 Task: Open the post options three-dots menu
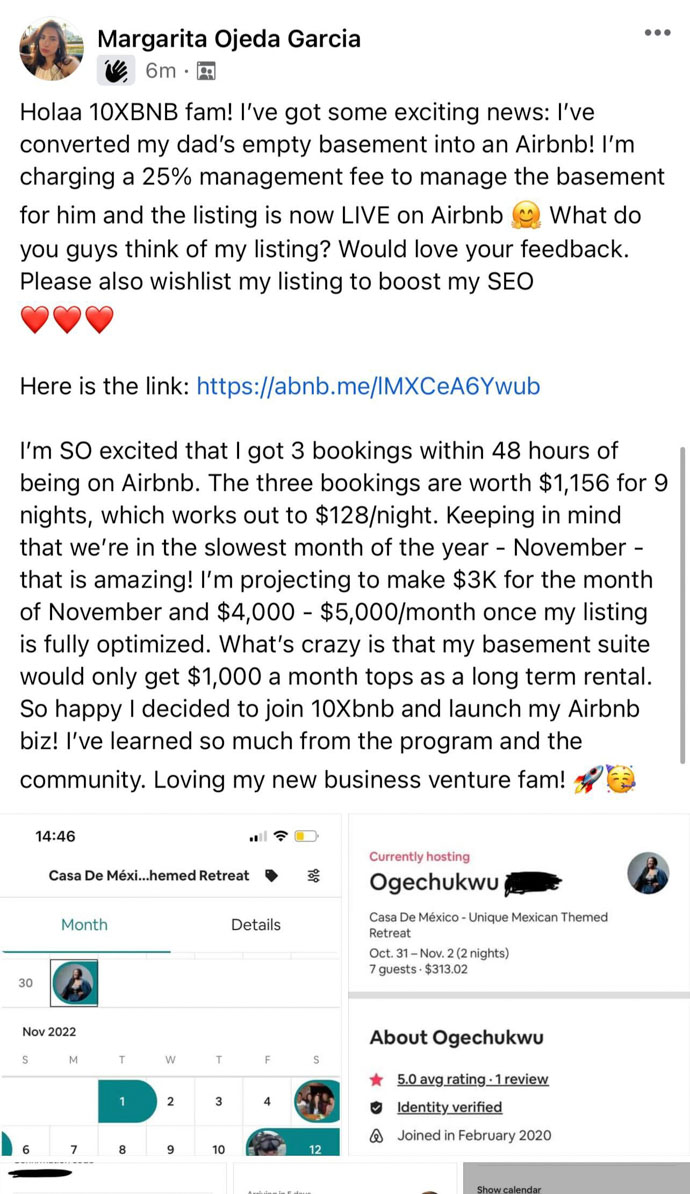(657, 33)
